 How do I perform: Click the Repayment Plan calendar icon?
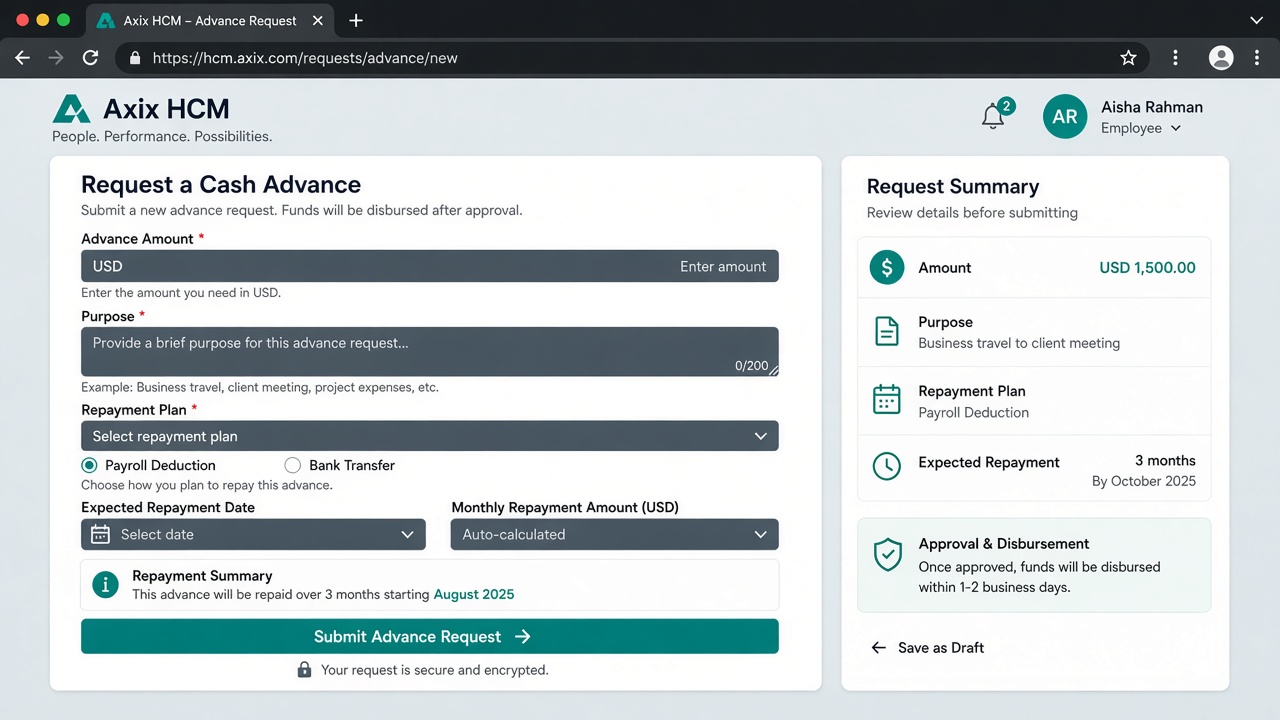(x=887, y=400)
